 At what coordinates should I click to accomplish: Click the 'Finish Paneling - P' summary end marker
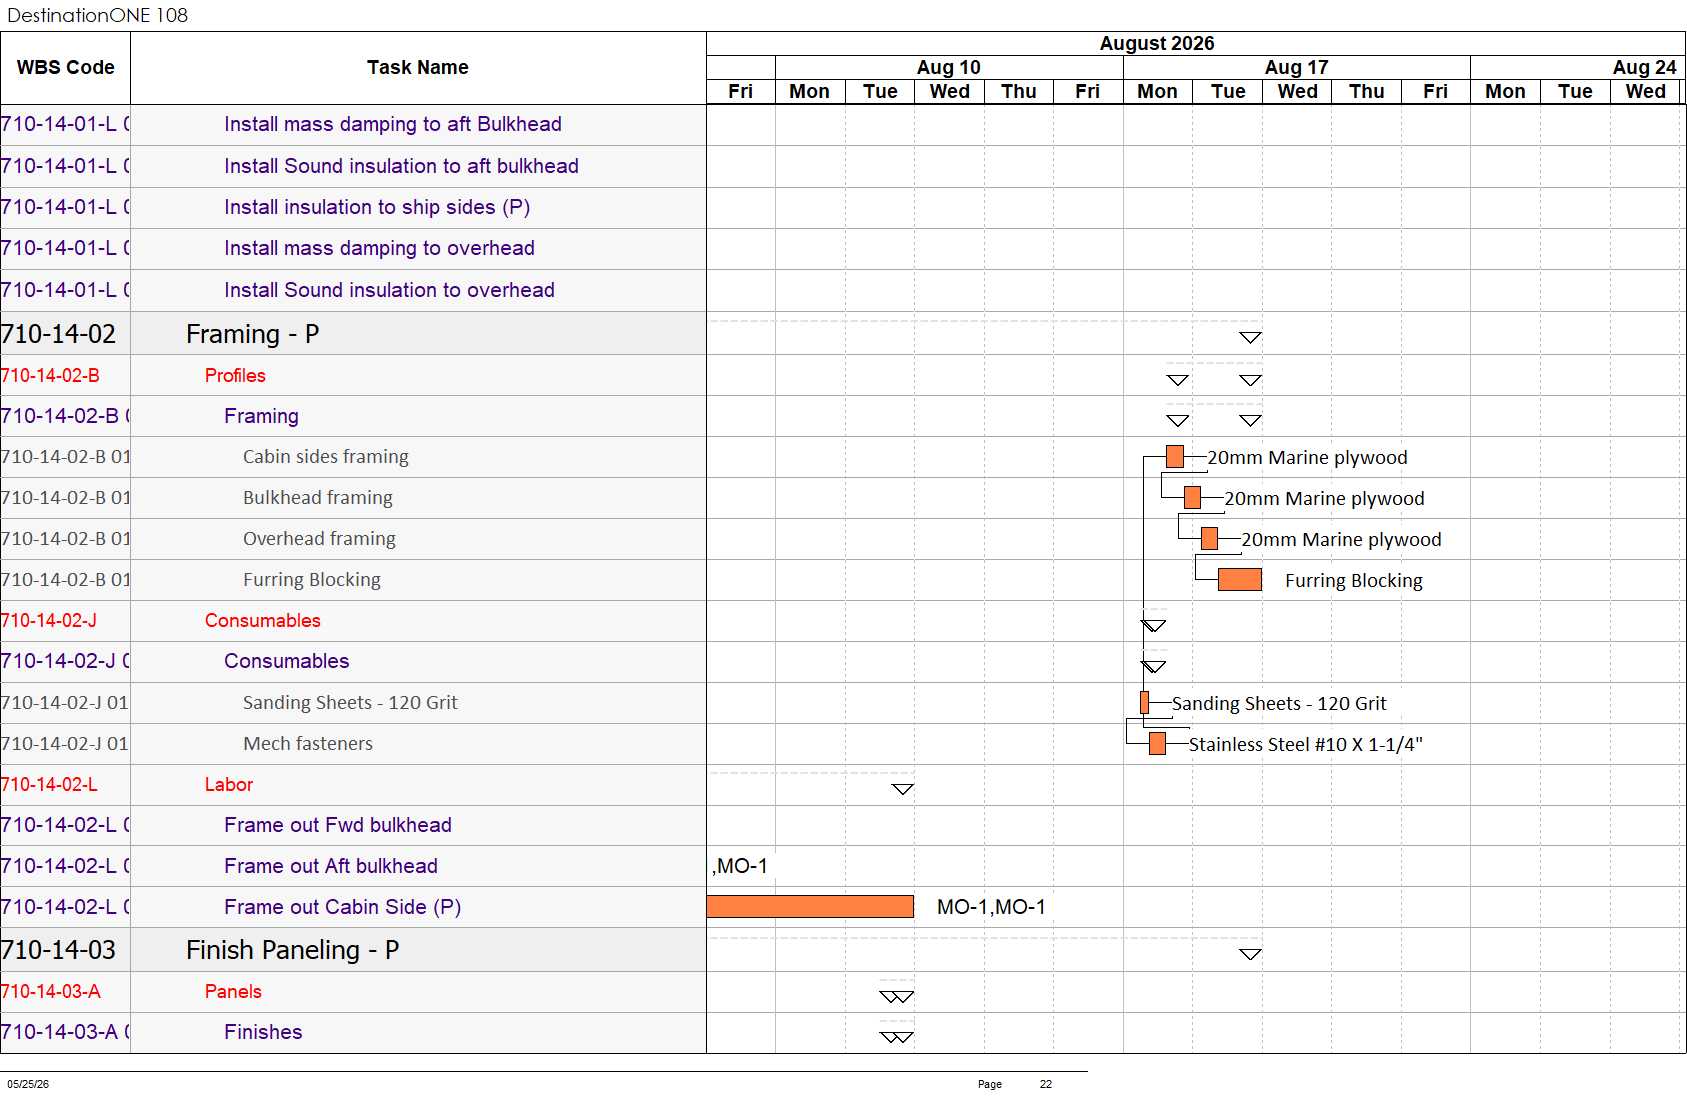pyautogui.click(x=1250, y=954)
